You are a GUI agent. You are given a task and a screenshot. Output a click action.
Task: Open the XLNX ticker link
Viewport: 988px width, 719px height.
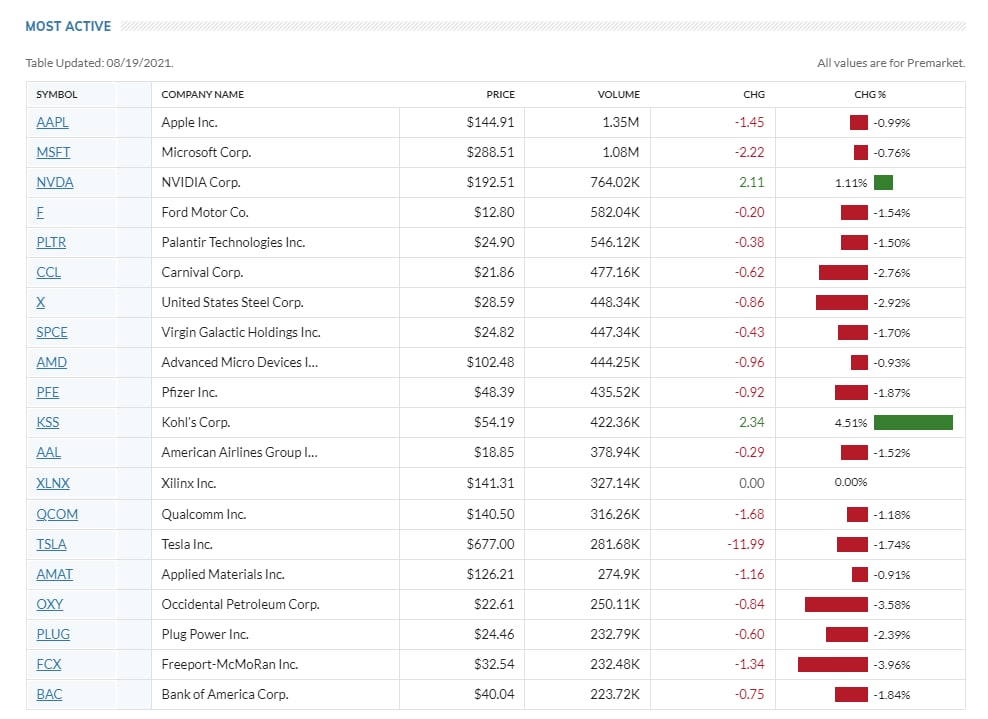pyautogui.click(x=53, y=483)
